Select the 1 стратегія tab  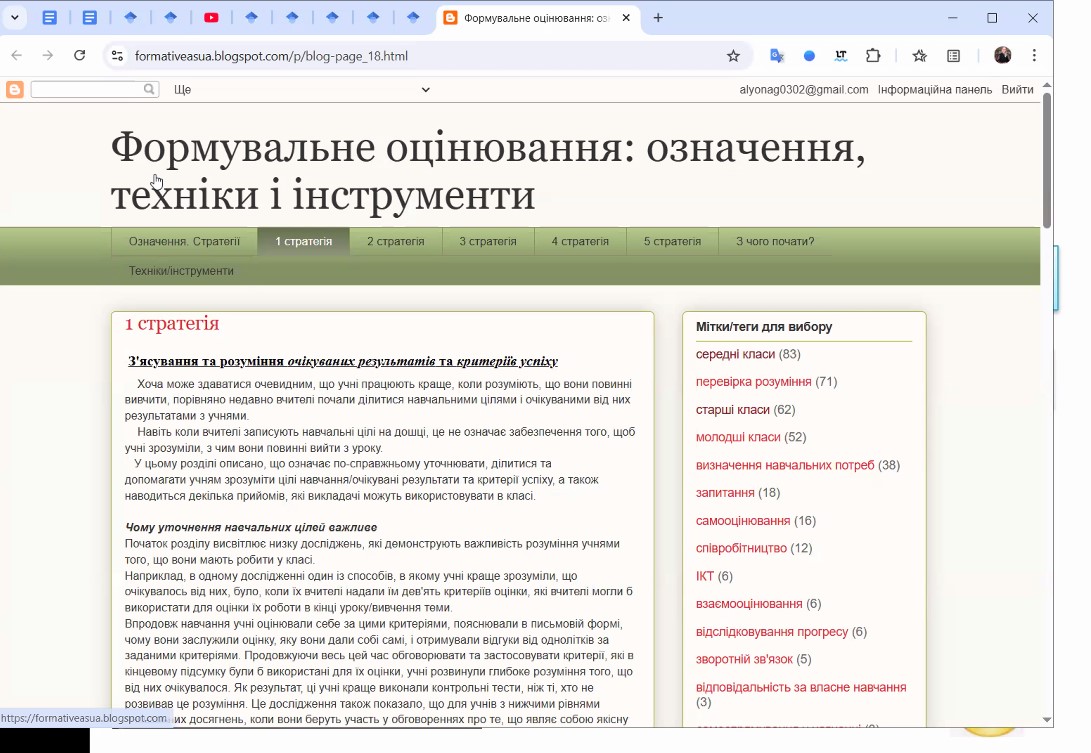coord(303,241)
